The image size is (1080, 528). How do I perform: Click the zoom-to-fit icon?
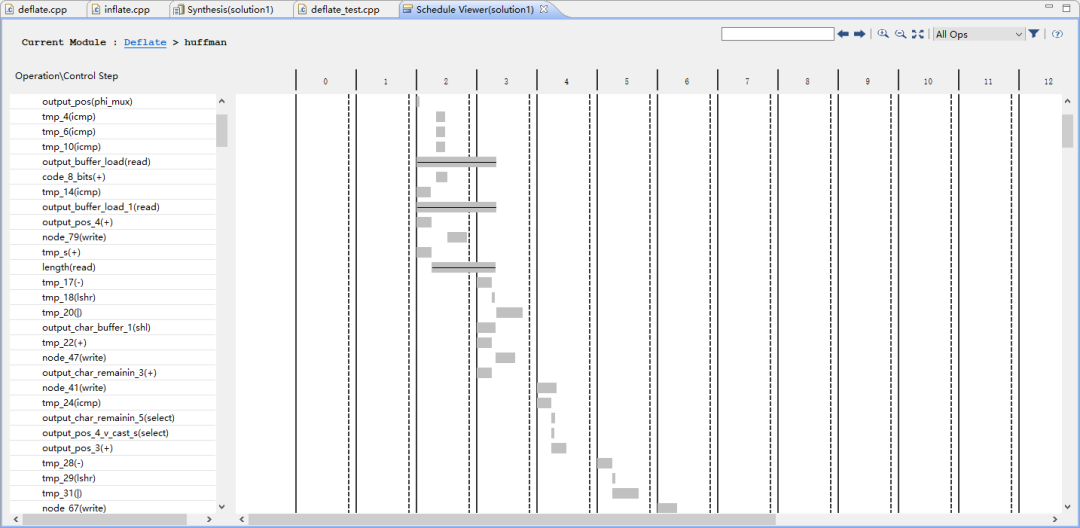(917, 34)
